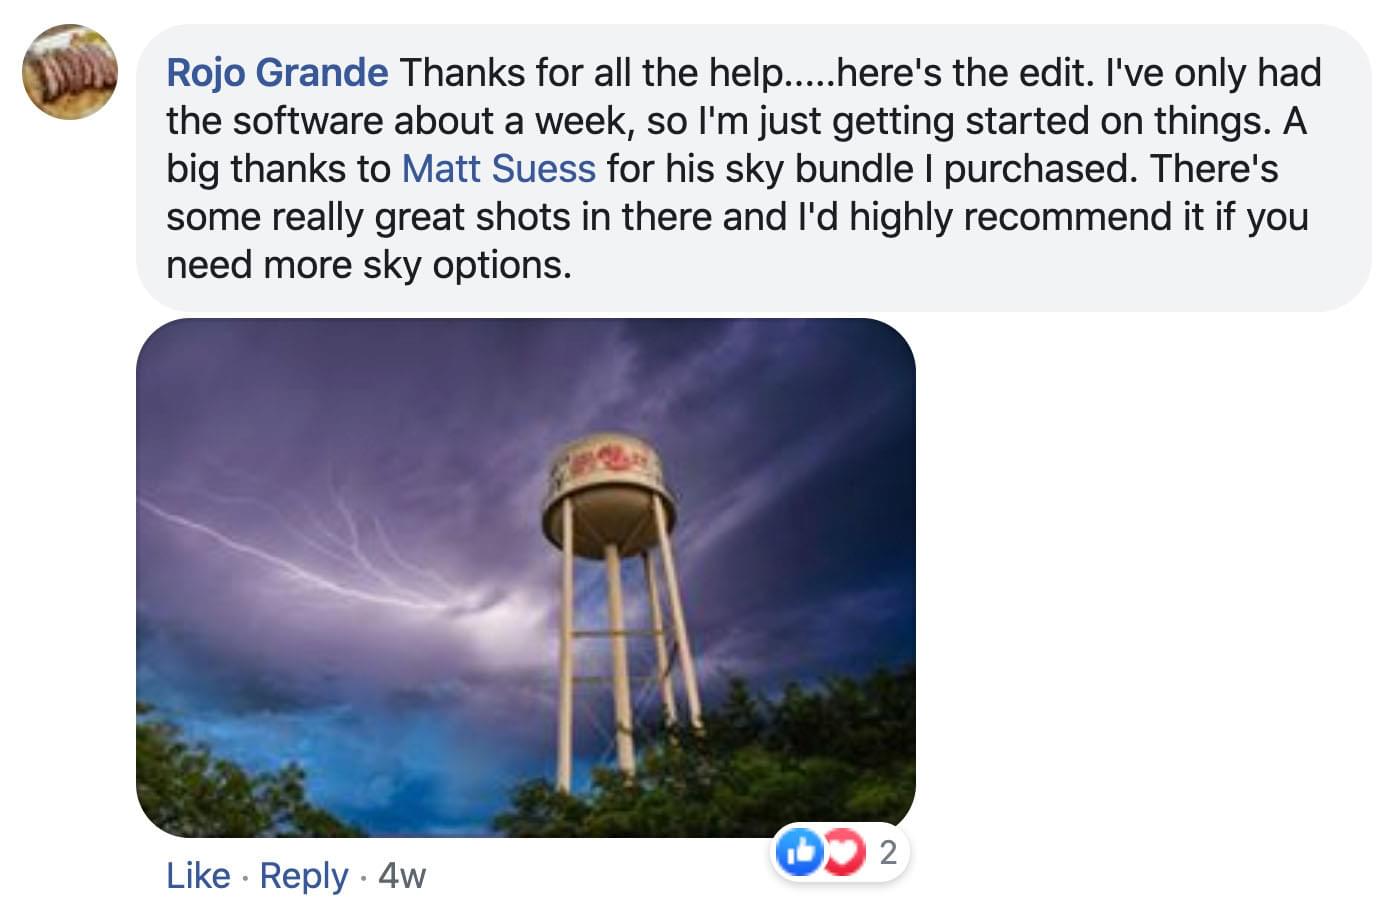
Task: Open Rojo Grande's profile name link
Action: click(x=277, y=73)
